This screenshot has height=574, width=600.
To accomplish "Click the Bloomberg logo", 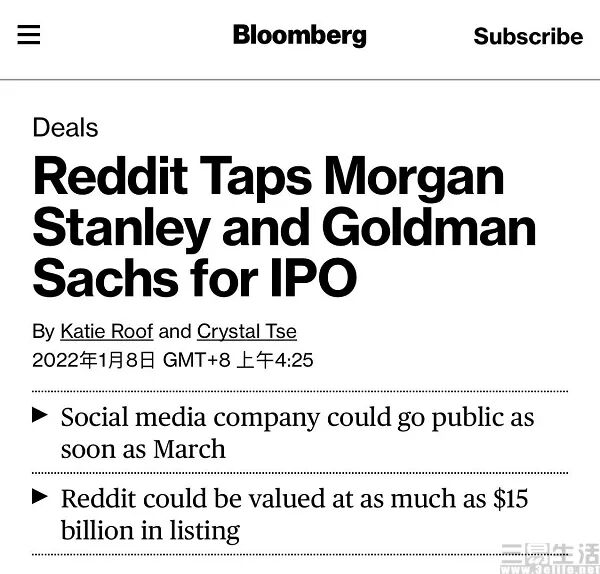I will click(300, 36).
